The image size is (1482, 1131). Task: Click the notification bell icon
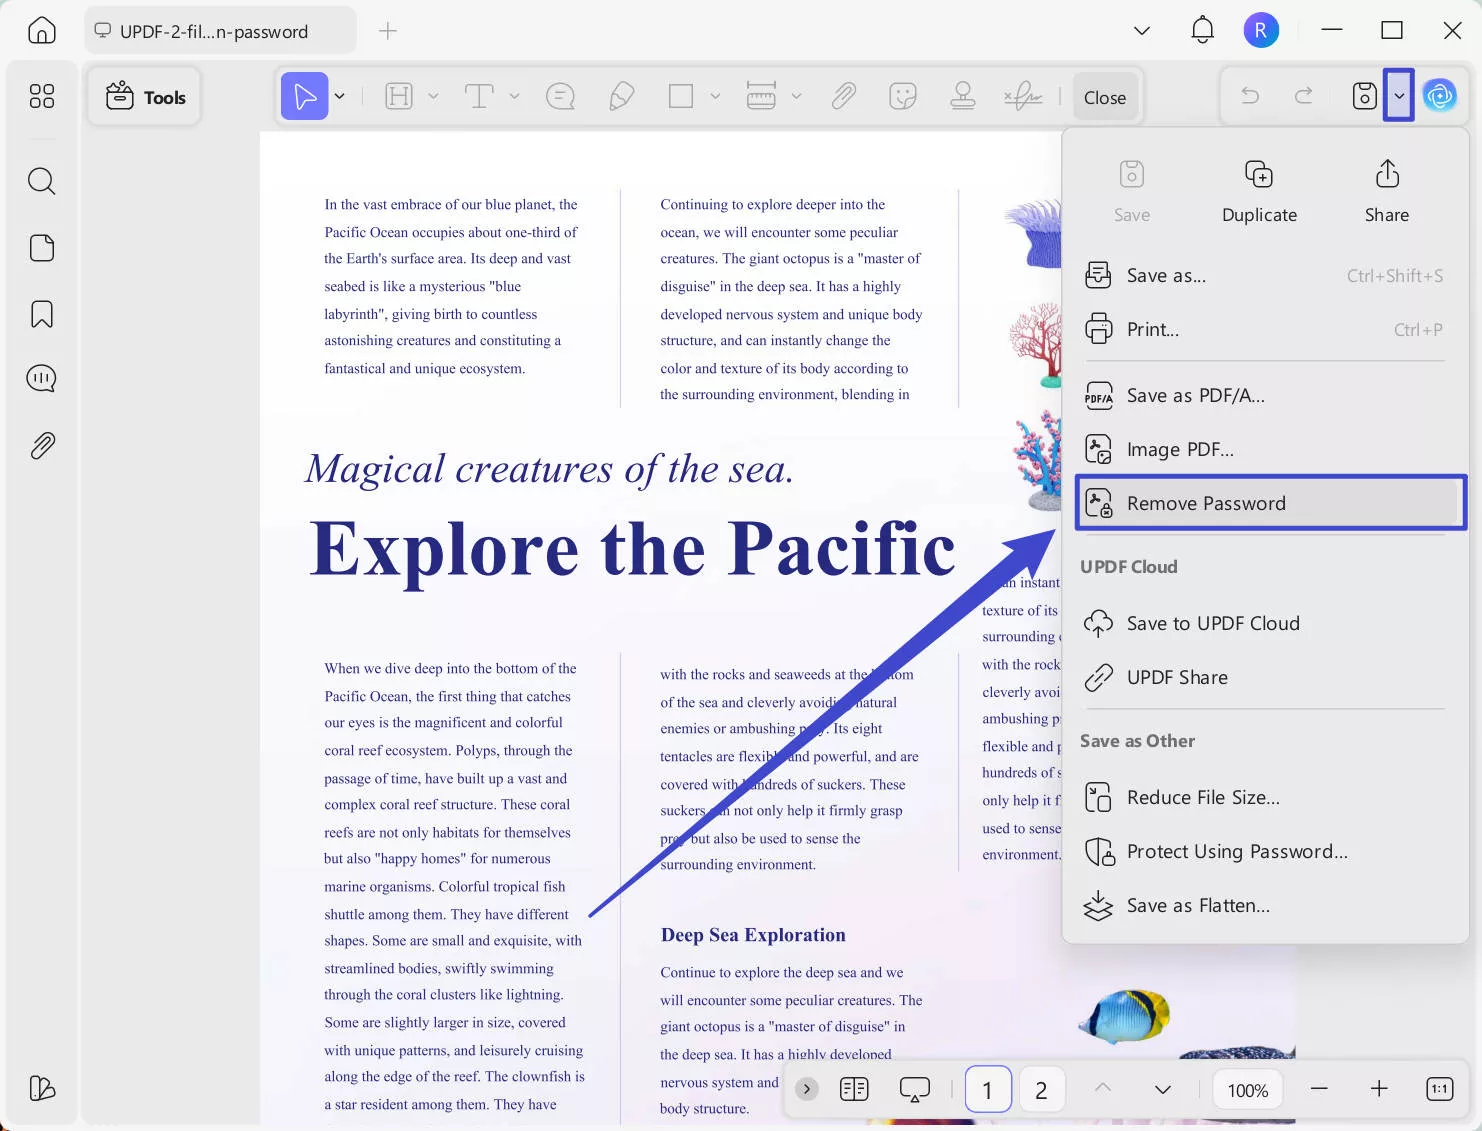1202,31
